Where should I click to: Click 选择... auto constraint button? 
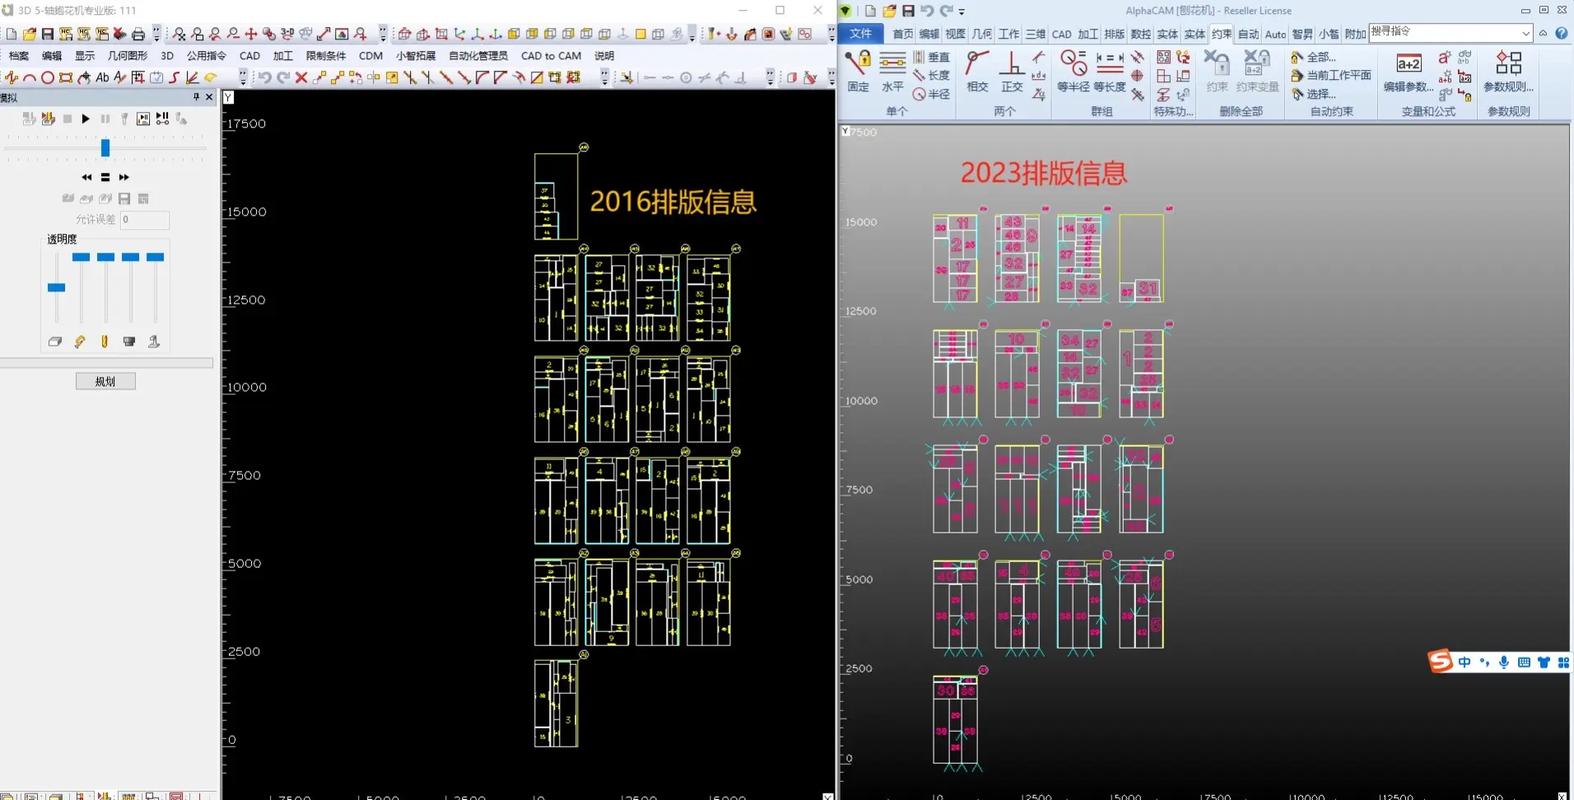coord(1314,94)
